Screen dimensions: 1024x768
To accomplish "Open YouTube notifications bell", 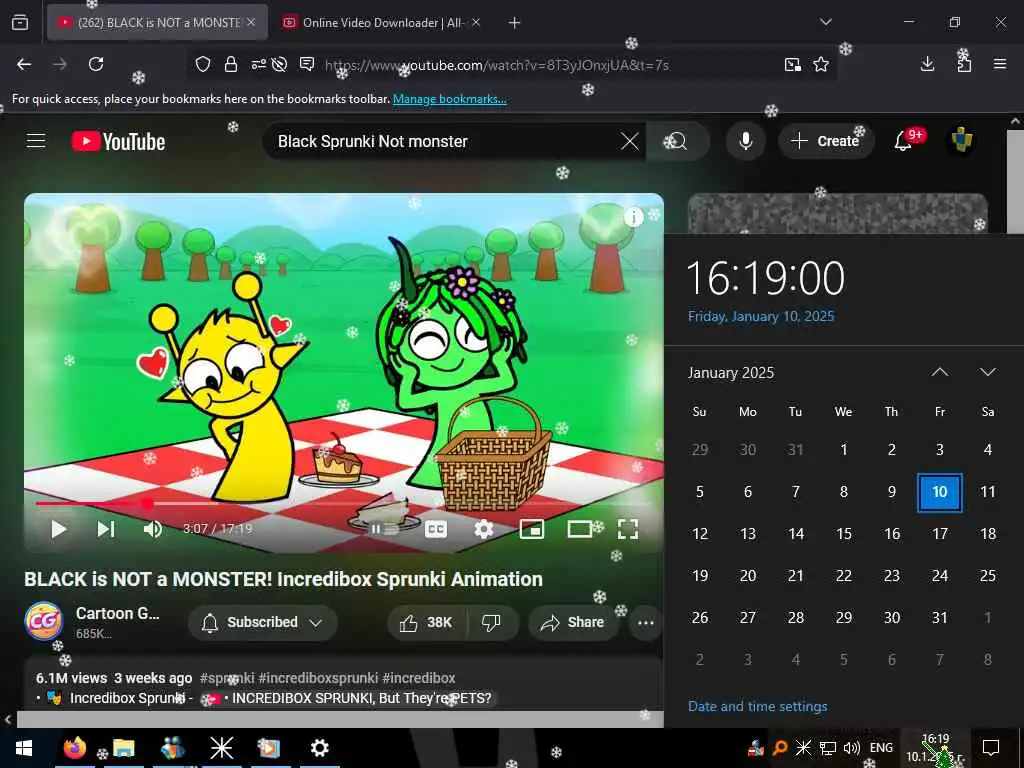I will pos(904,140).
